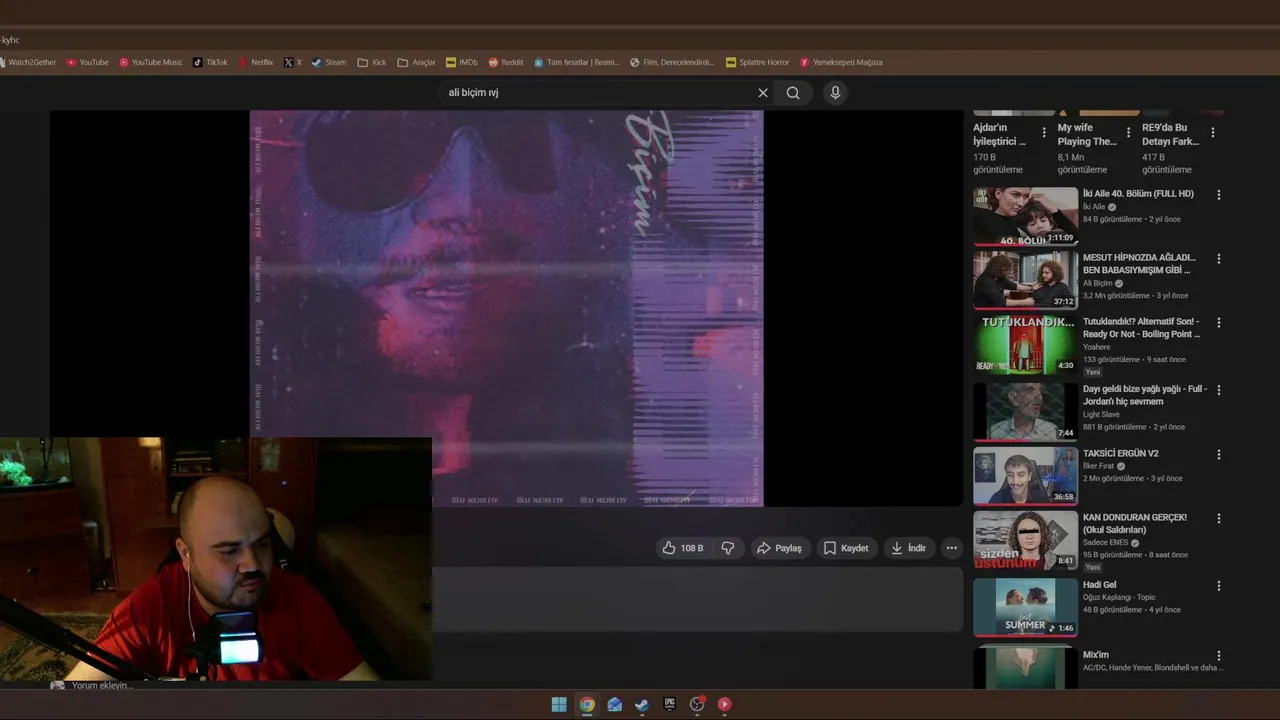Screen dimensions: 1280x720
Task: Open the Watch2Gether bookmark
Action: tap(27, 62)
